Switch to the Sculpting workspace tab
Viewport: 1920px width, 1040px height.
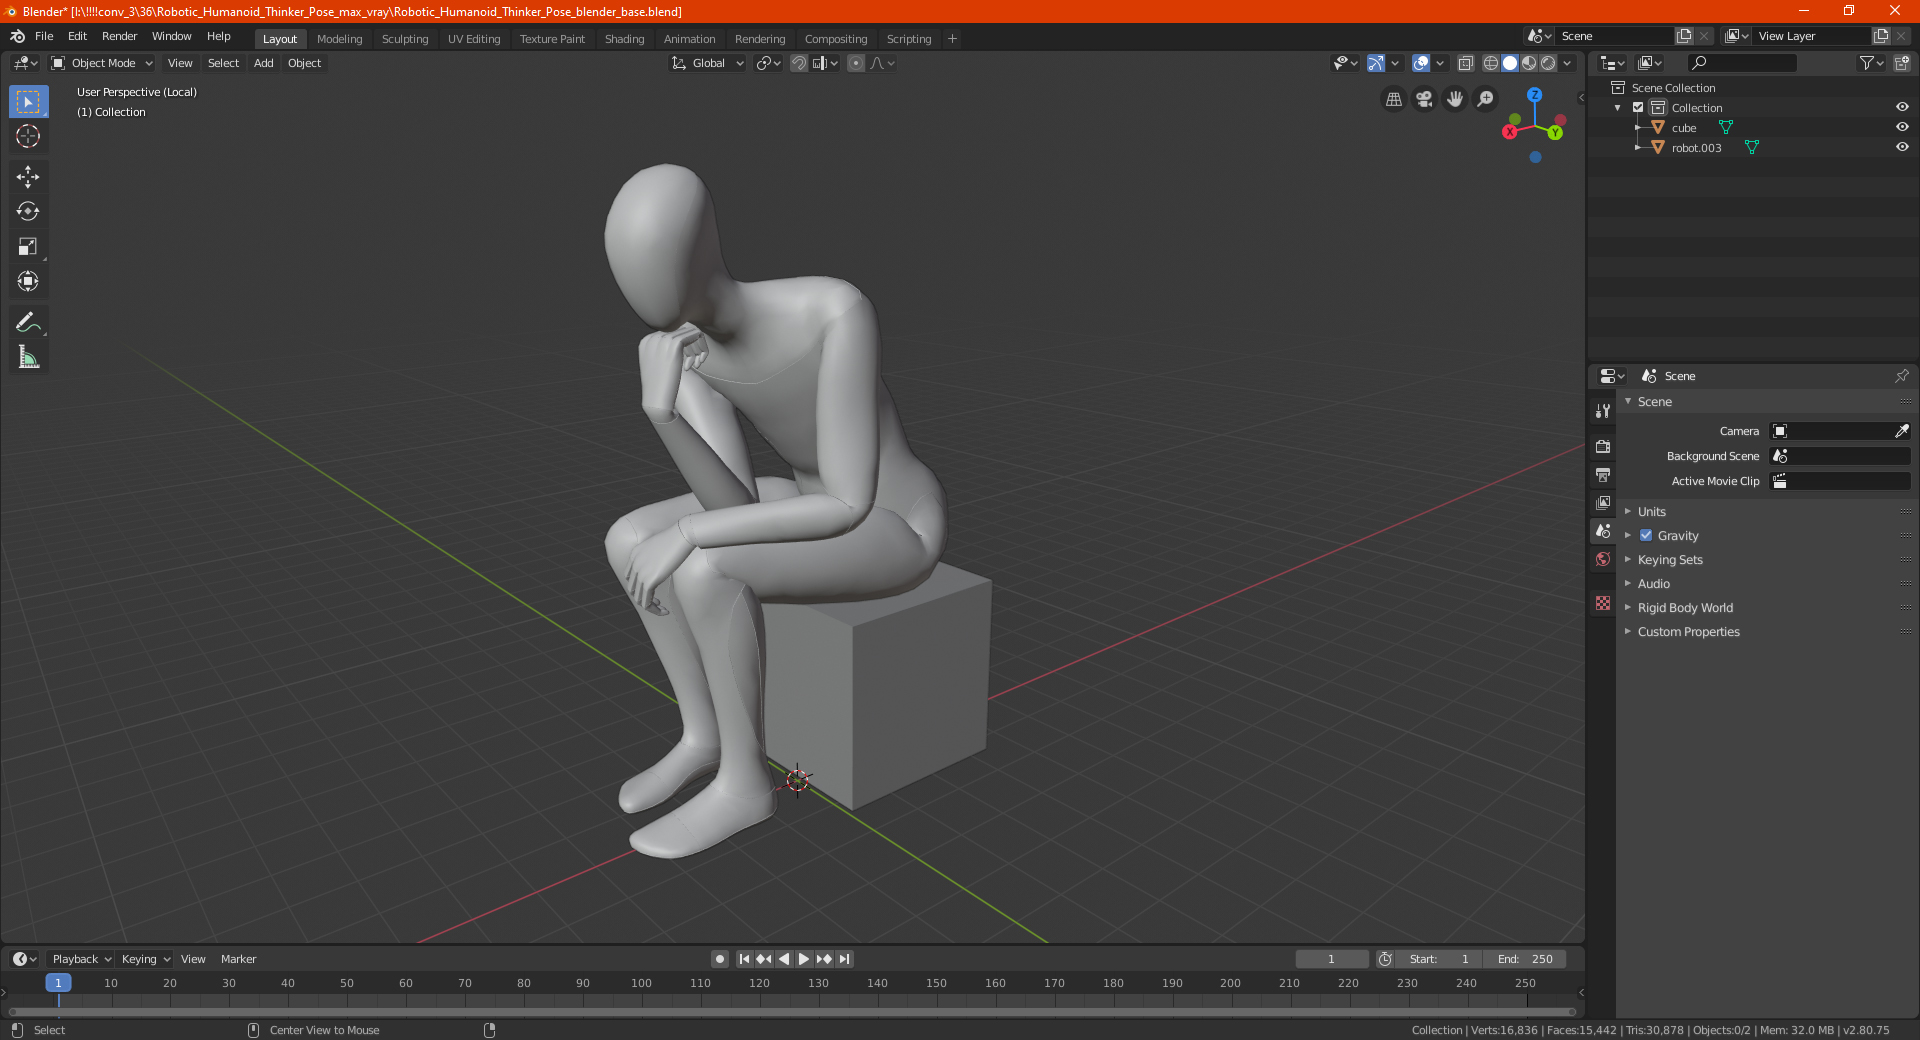click(405, 39)
